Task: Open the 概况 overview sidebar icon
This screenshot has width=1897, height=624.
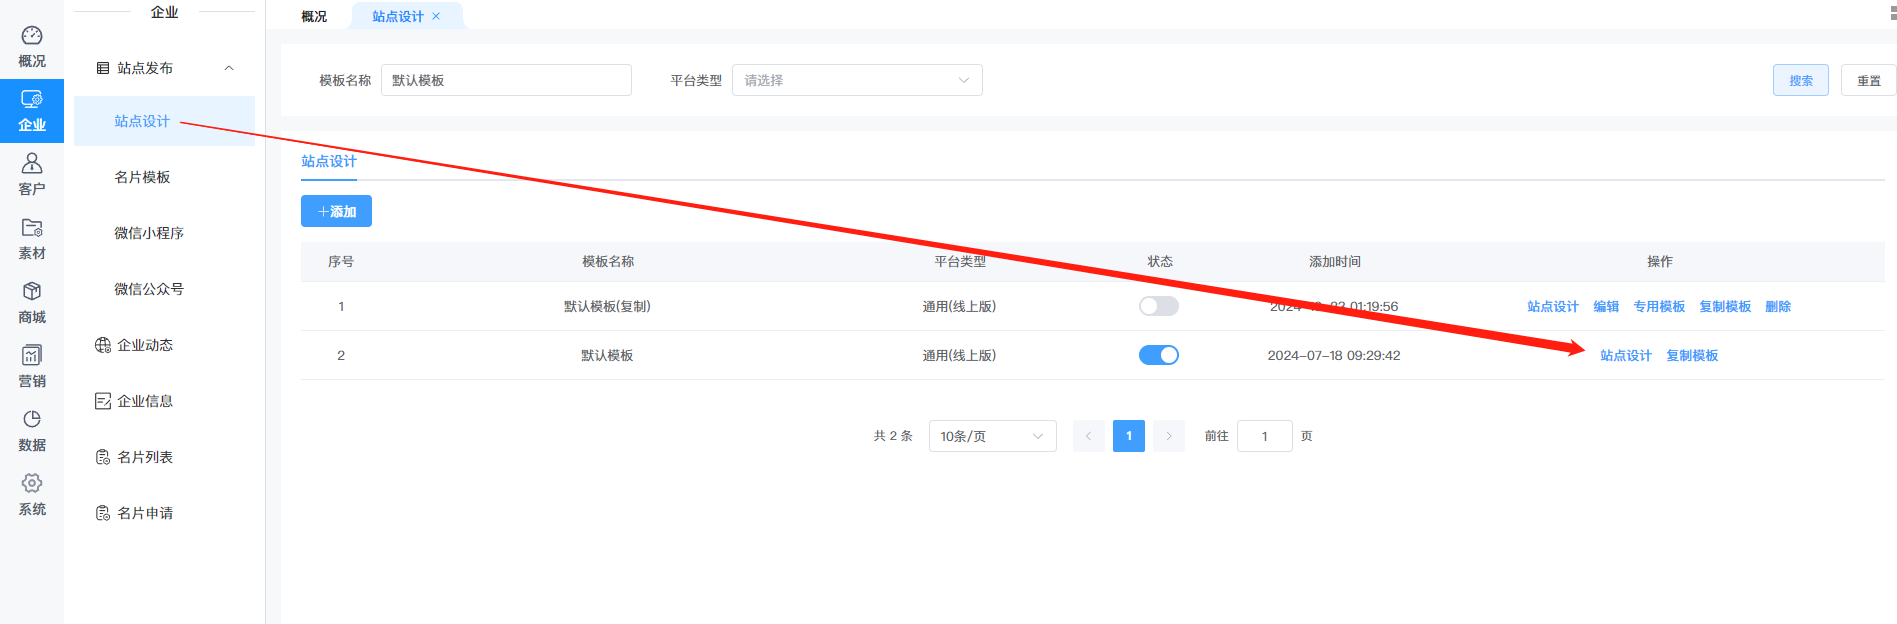Action: 32,47
